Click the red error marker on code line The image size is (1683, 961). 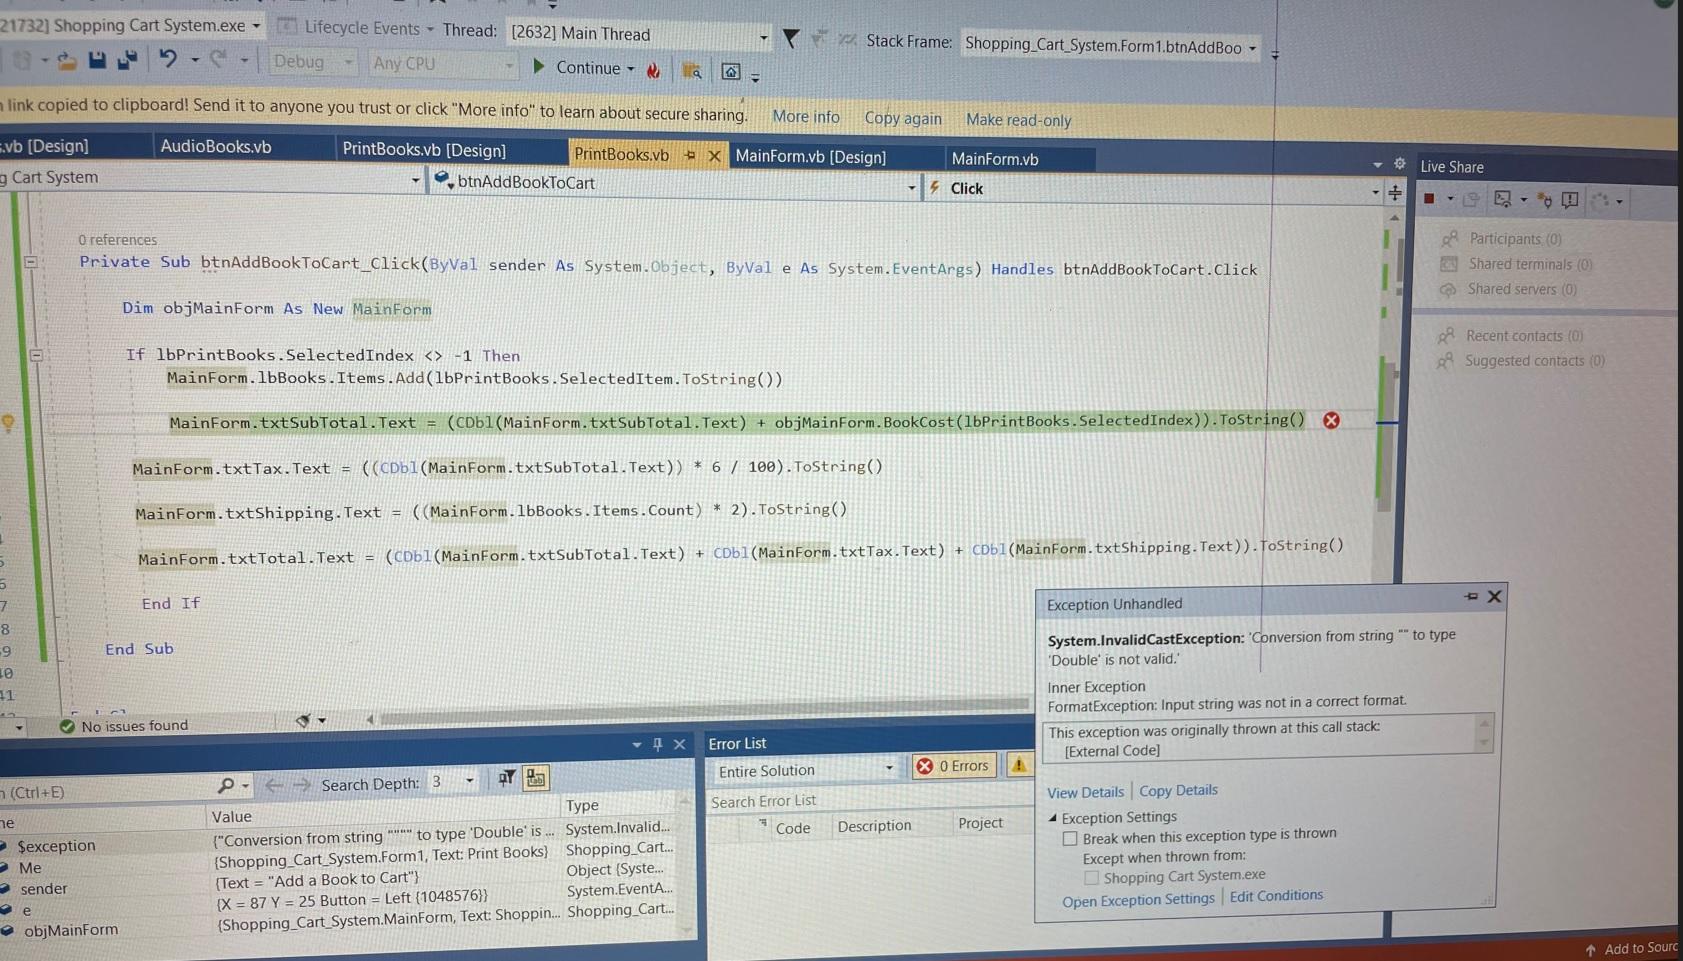click(x=1331, y=421)
